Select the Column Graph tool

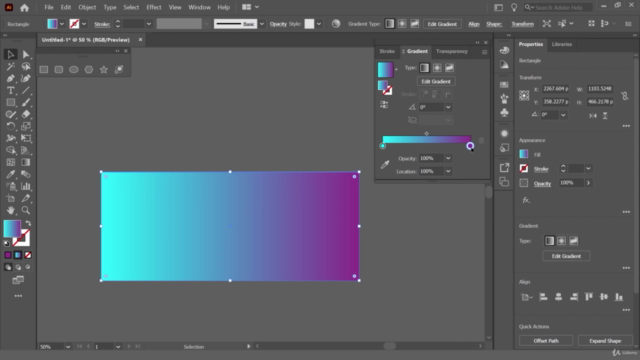(26, 187)
